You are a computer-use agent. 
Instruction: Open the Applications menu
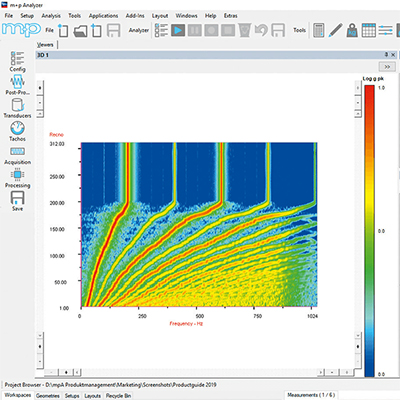click(103, 16)
